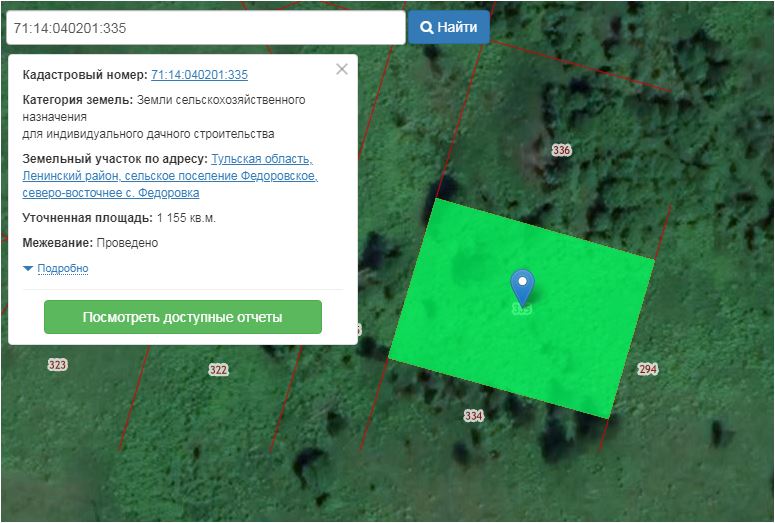Select parcel label 336 on map

(x=561, y=150)
